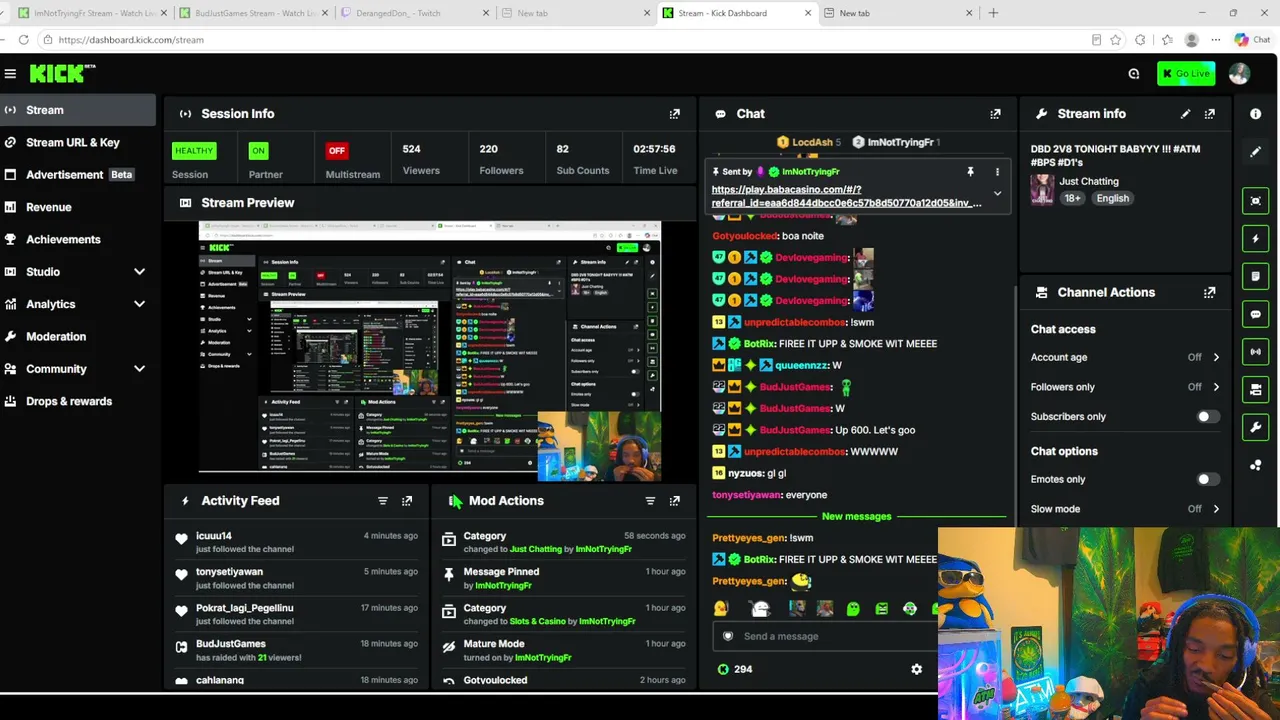Screen dimensions: 1280x720
Task: Pop out the Channel Actions panel
Action: (x=1210, y=293)
